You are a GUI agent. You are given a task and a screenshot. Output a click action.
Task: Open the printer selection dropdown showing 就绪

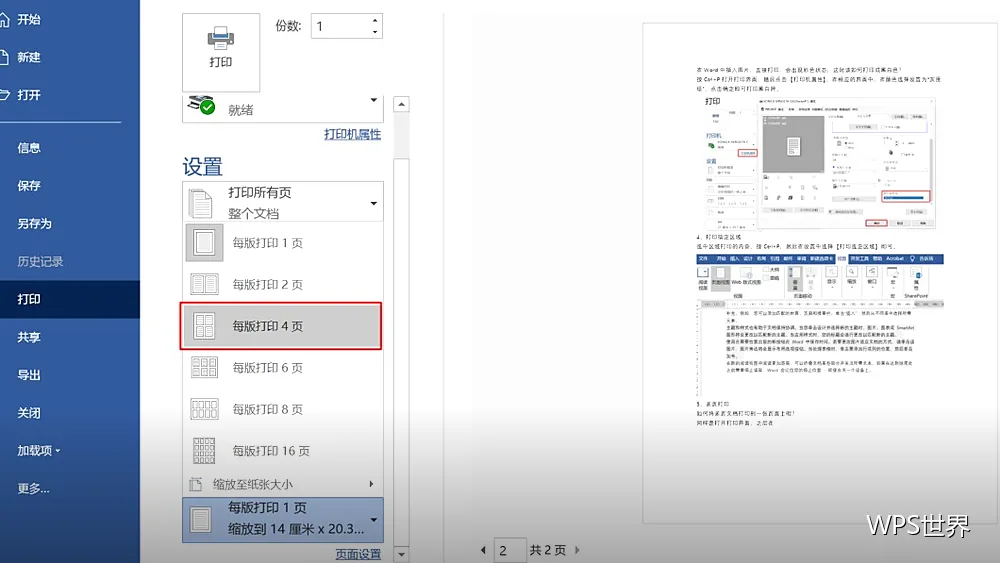[x=283, y=108]
